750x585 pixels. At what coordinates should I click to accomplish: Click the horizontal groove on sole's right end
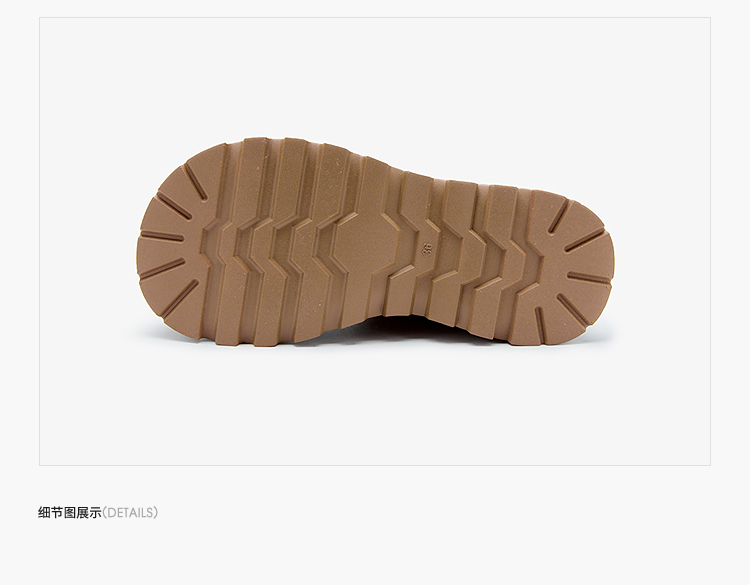click(x=588, y=278)
